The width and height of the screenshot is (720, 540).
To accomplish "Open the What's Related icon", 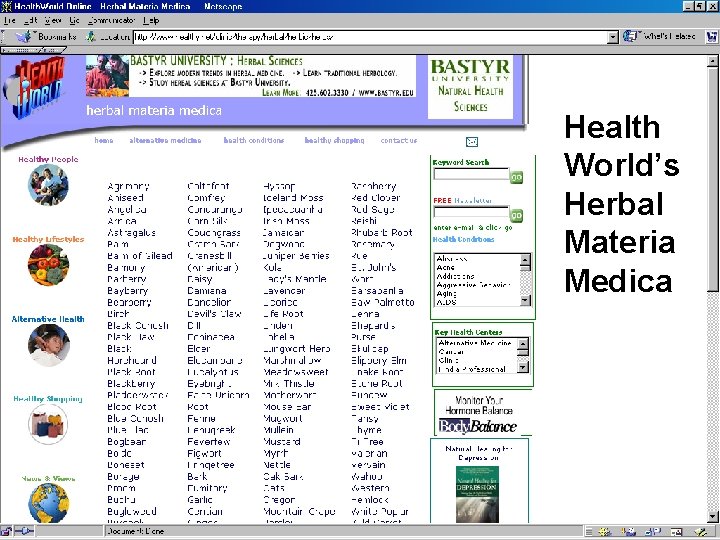I will click(630, 36).
